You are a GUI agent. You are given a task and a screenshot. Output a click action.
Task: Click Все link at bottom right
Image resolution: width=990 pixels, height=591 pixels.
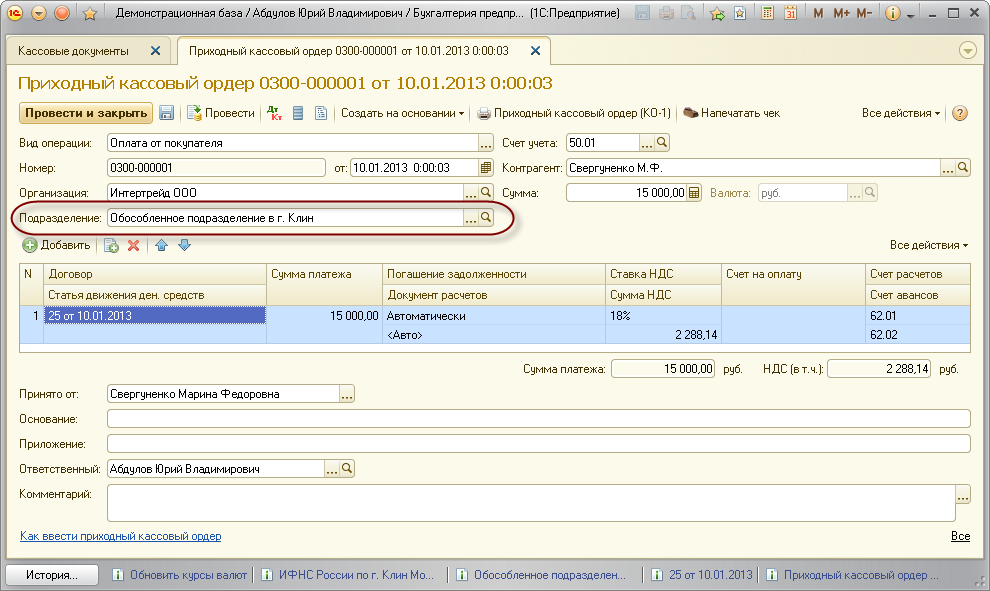click(x=960, y=536)
